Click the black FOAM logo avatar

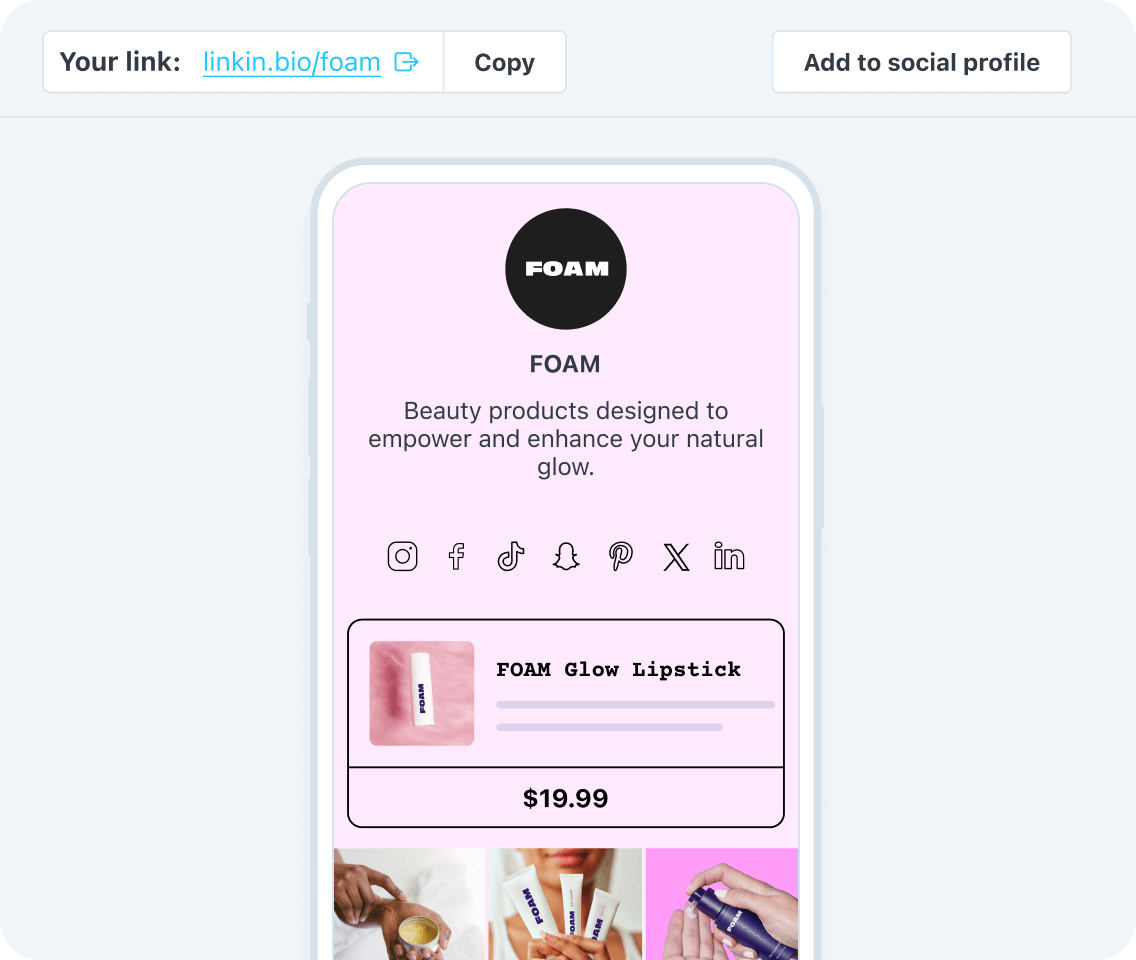(x=566, y=269)
